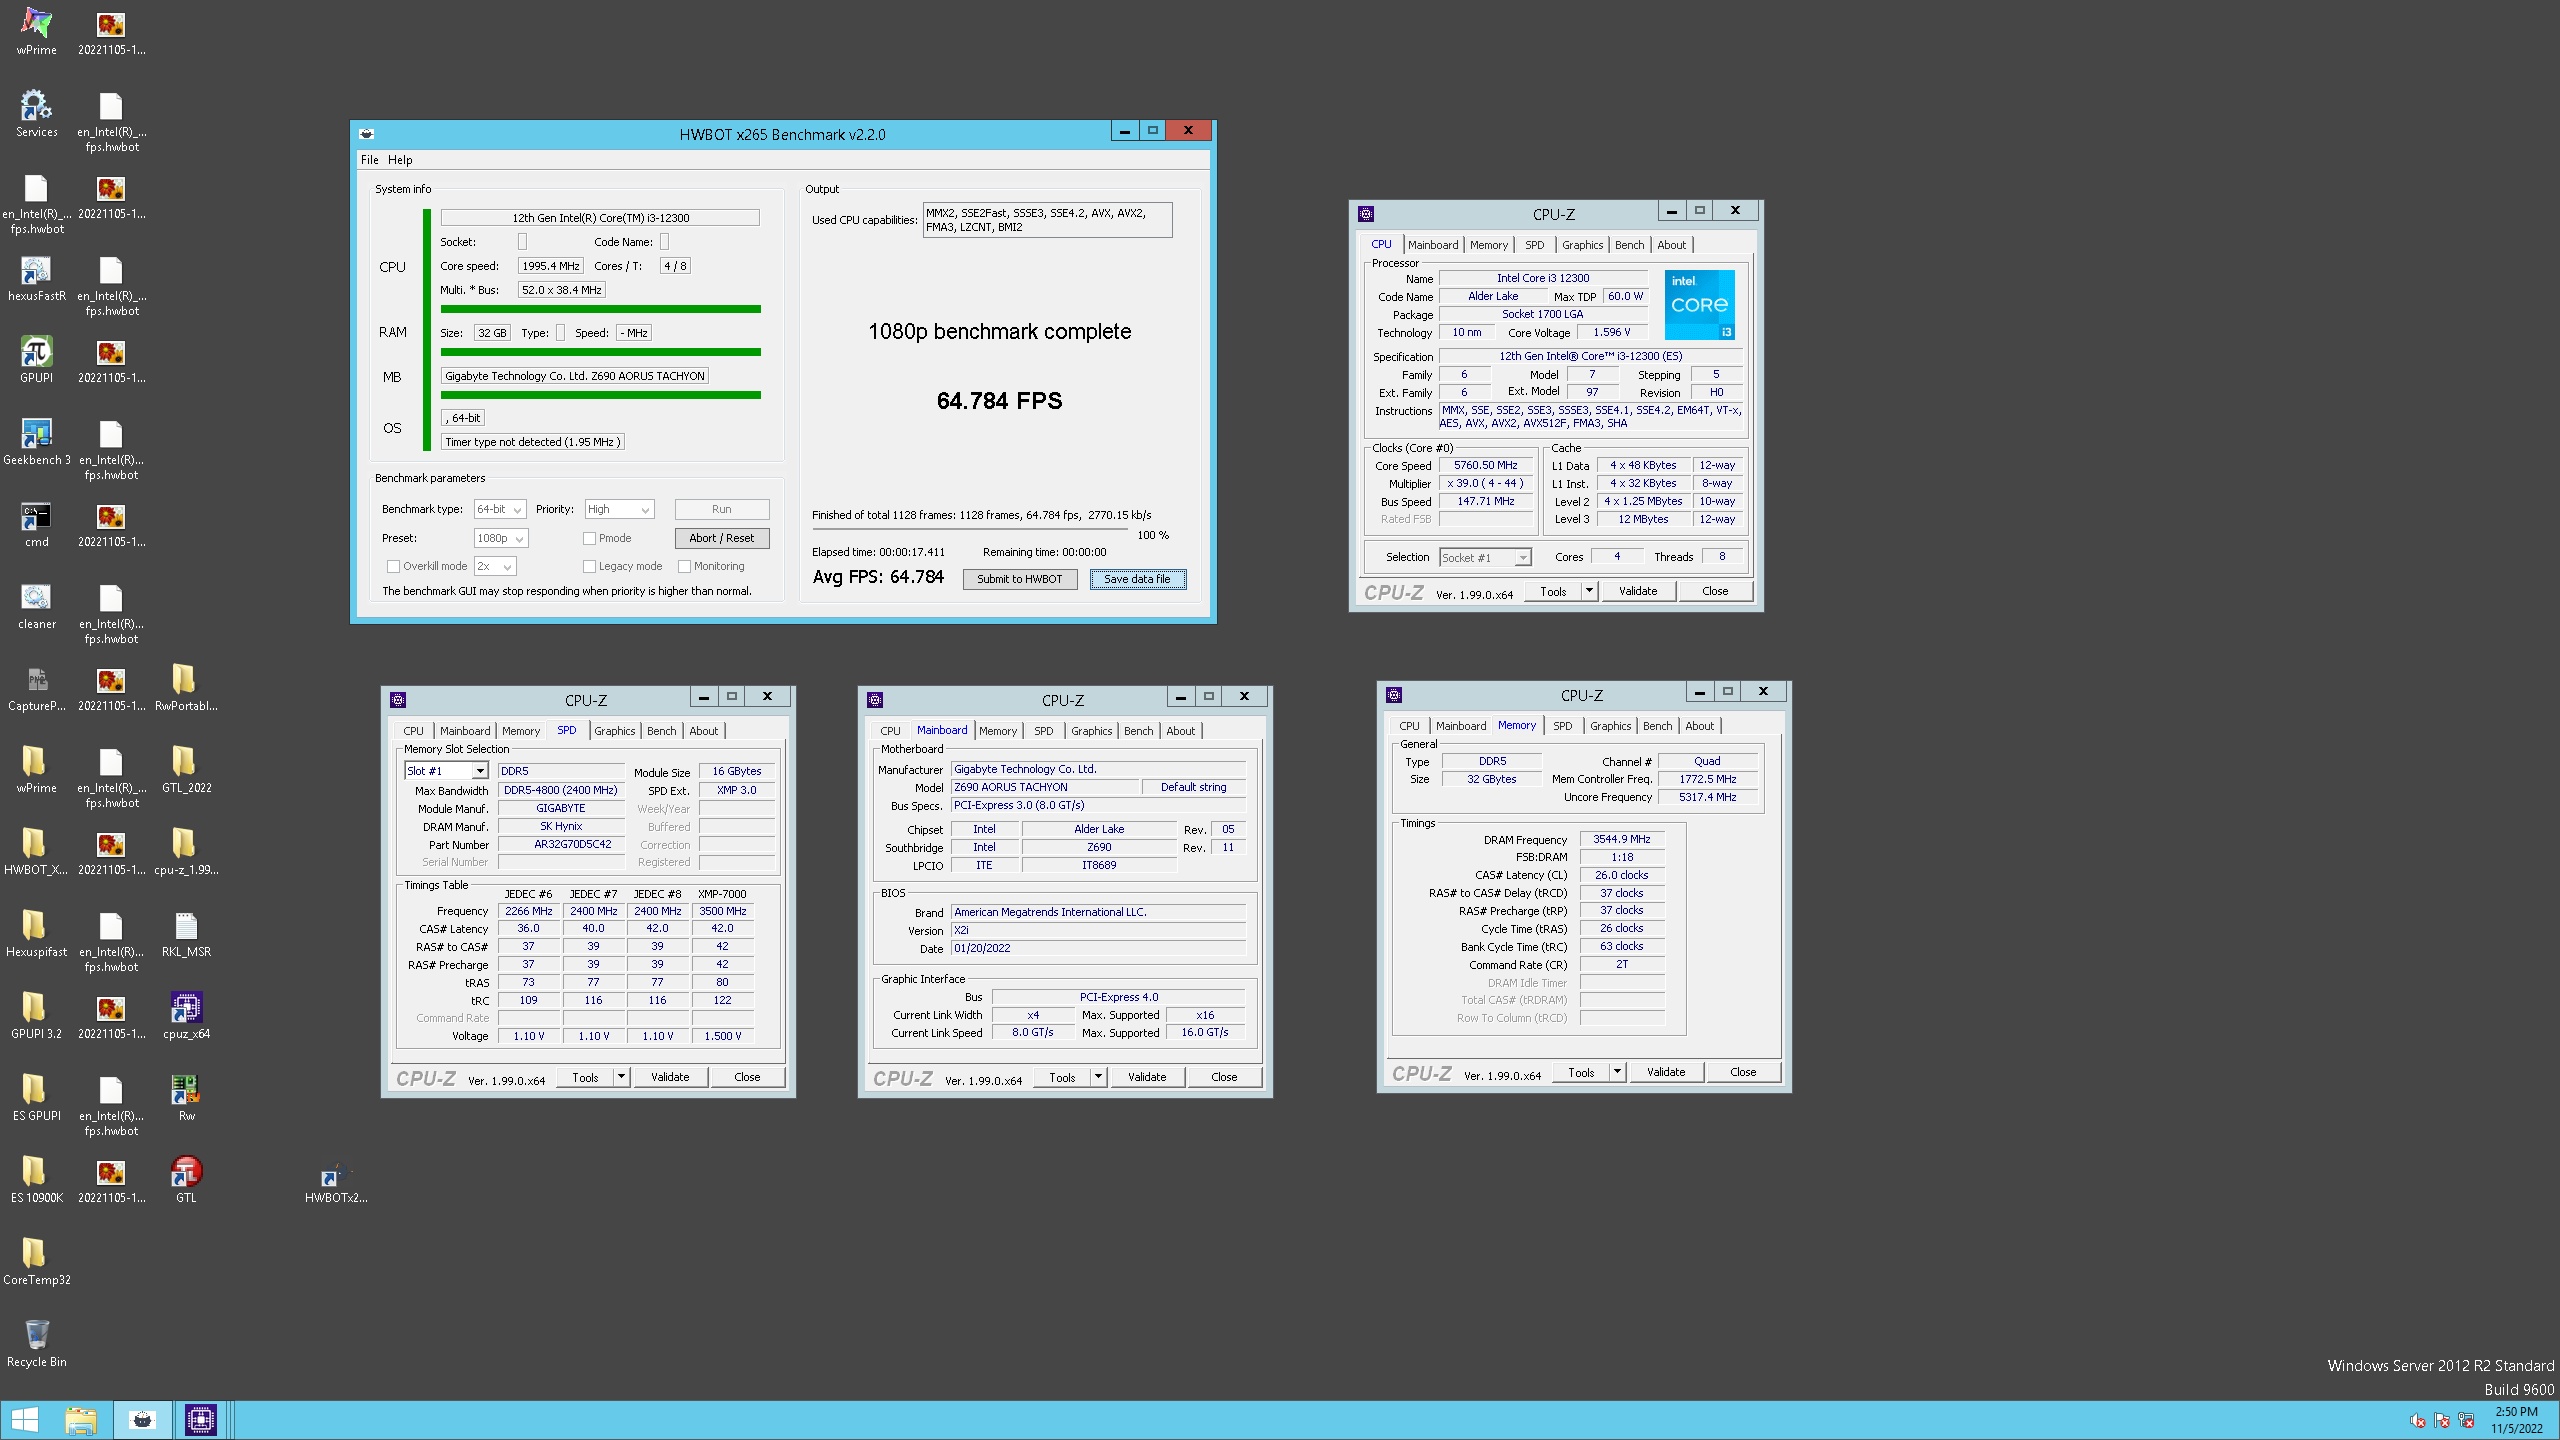Switch to Memory tab in Mainboard CPU-Z window

[x=998, y=731]
